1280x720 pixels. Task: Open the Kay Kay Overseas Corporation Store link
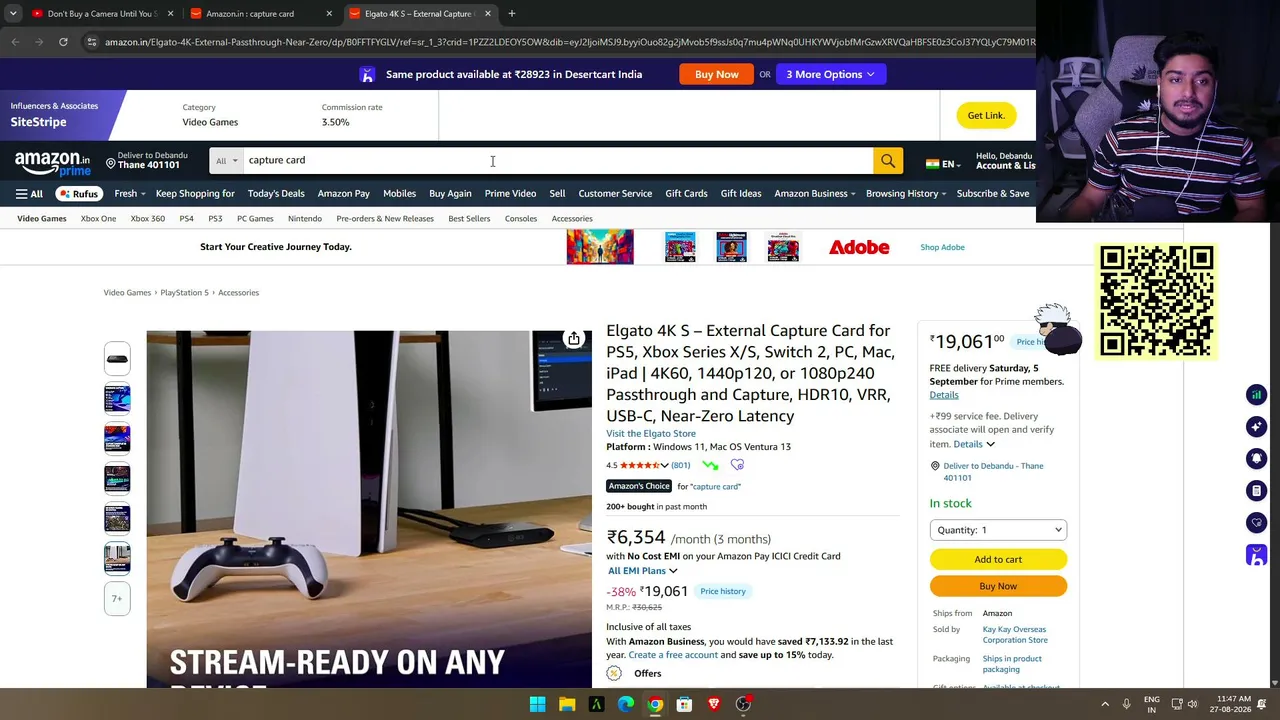[1015, 635]
